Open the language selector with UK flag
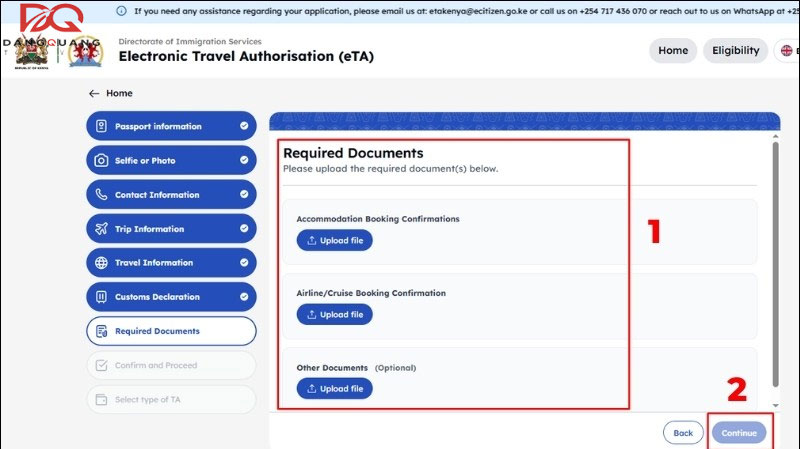The width and height of the screenshot is (800, 449). coord(786,51)
